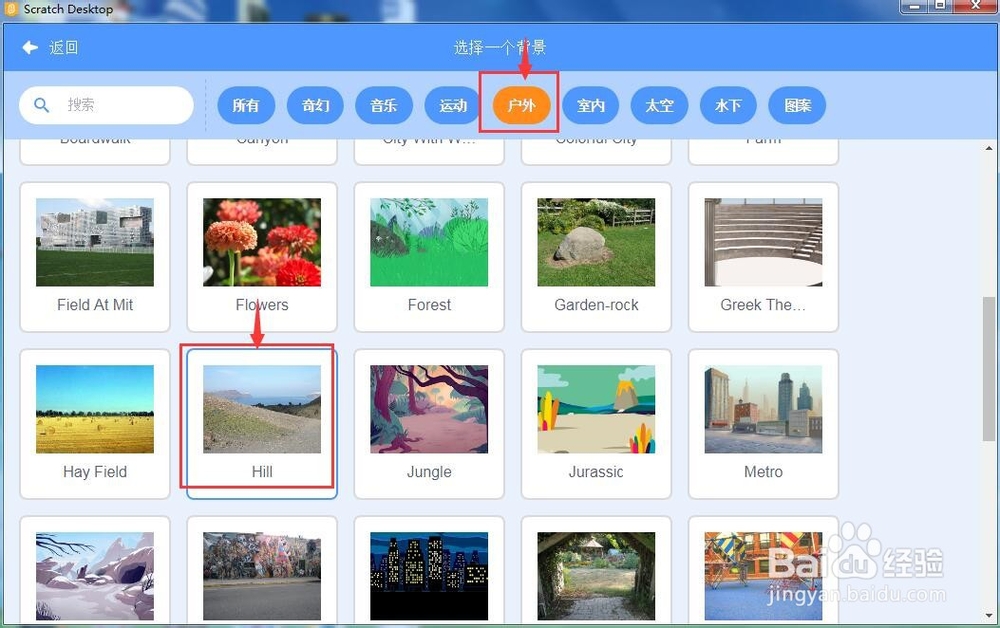Image resolution: width=1000 pixels, height=628 pixels.
Task: Select the 水下 category filter
Action: (x=728, y=105)
